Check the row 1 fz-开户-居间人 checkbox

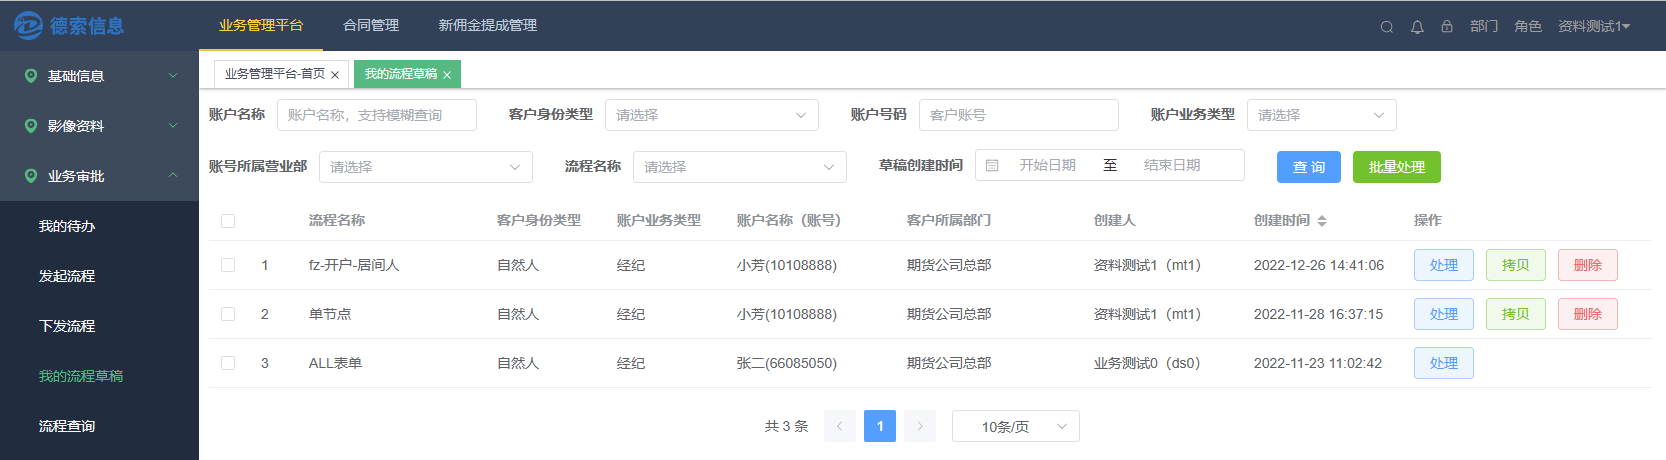tap(228, 265)
